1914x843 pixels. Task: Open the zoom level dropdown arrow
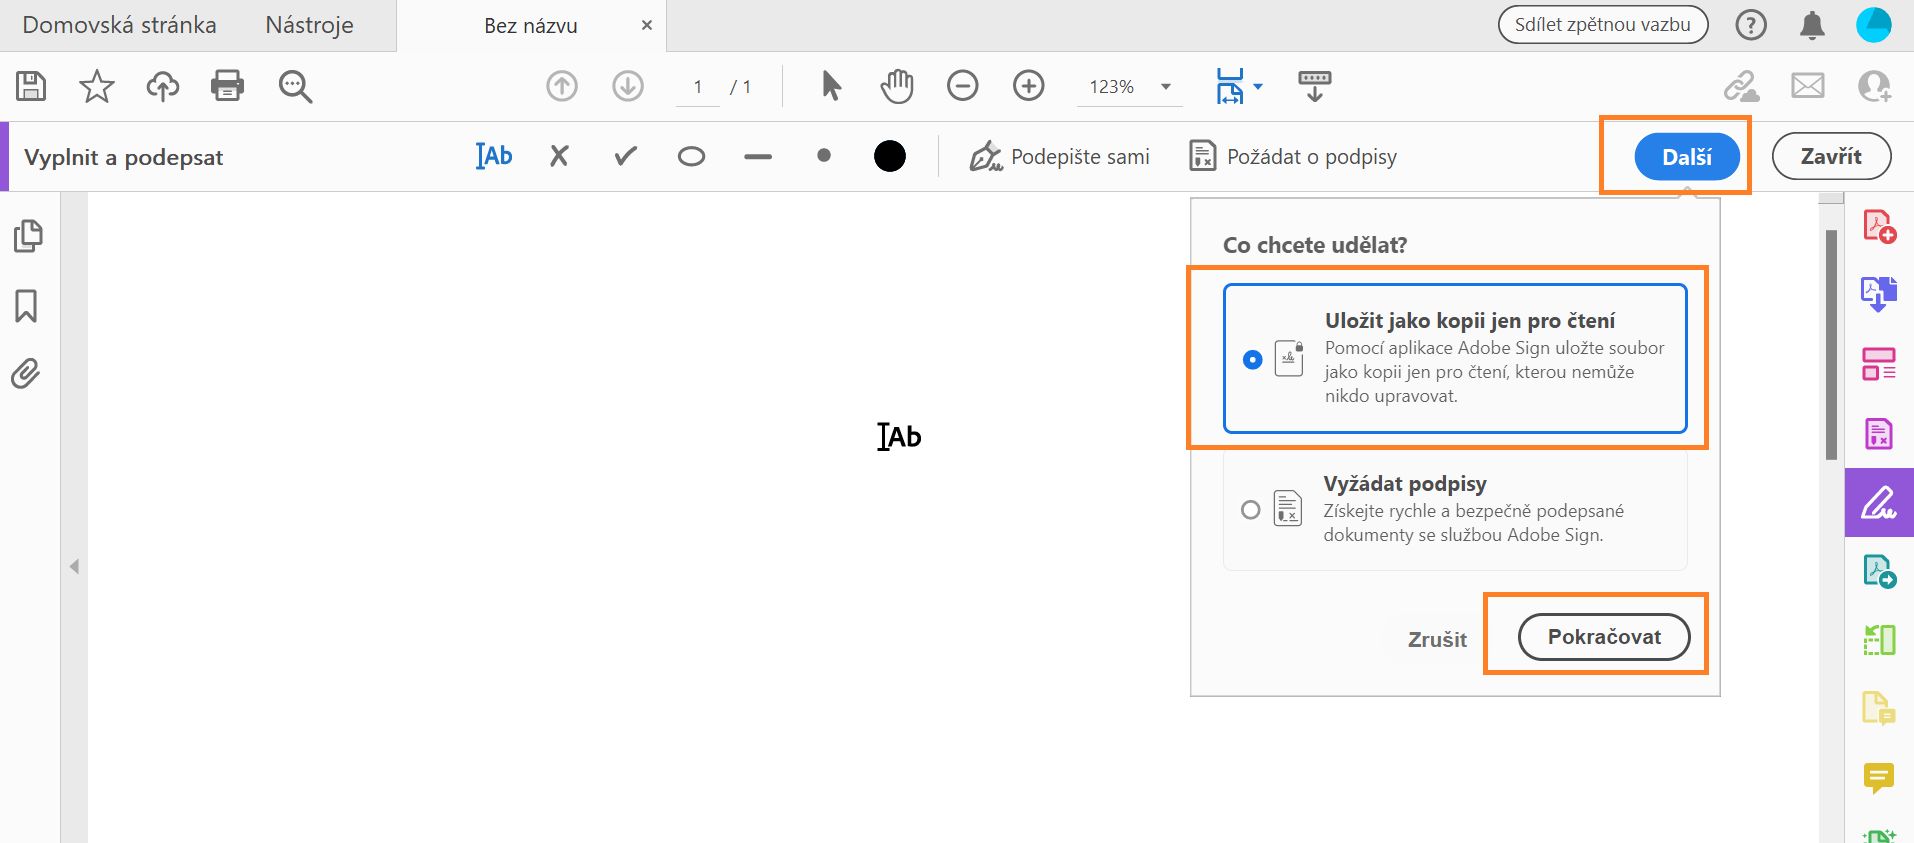click(1166, 87)
